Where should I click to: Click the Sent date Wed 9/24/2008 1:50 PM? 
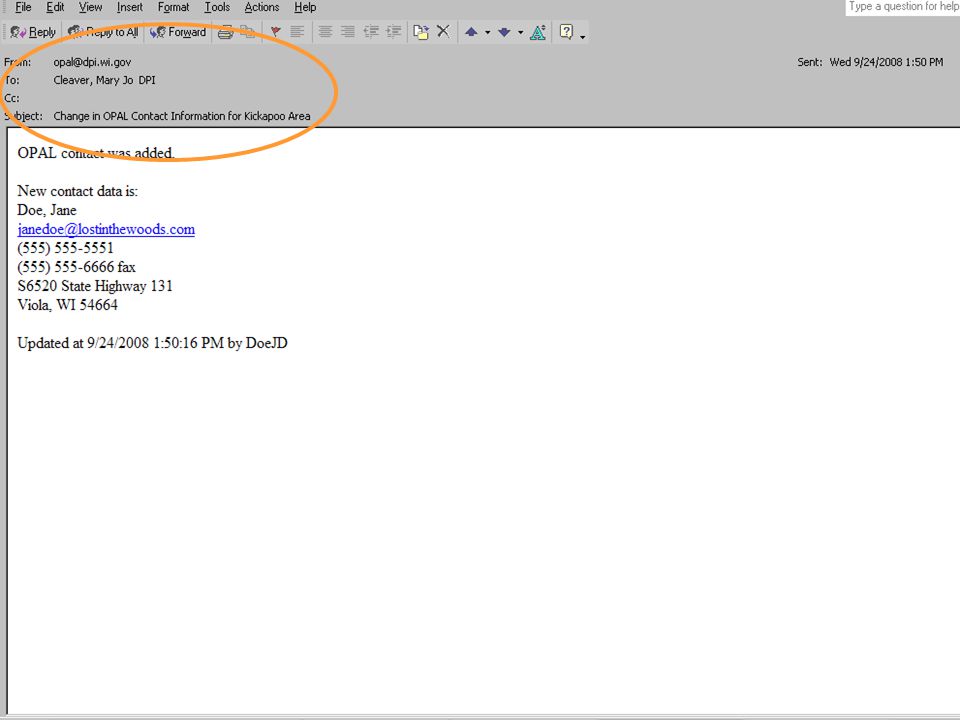886,62
